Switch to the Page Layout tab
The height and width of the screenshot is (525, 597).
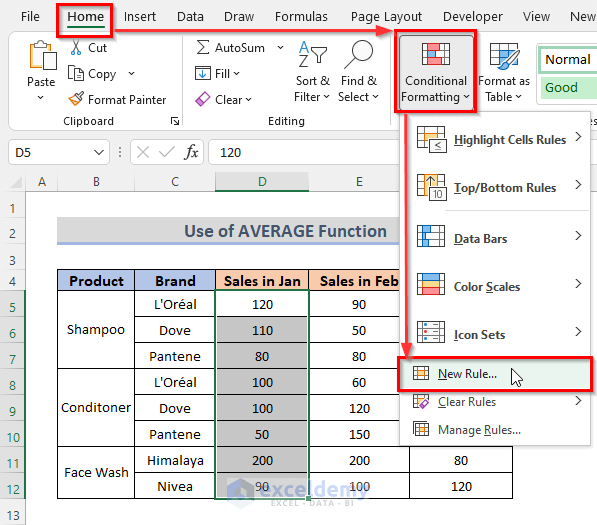click(386, 17)
